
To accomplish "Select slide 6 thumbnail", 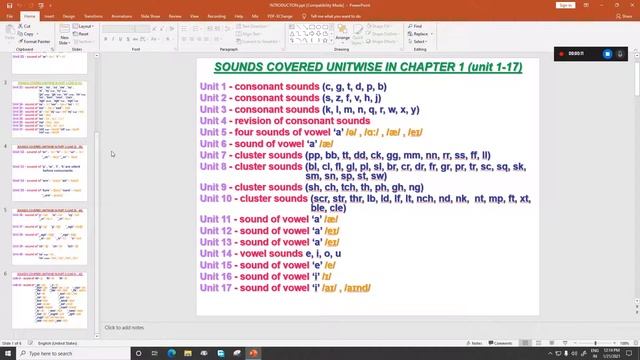I will (49, 300).
